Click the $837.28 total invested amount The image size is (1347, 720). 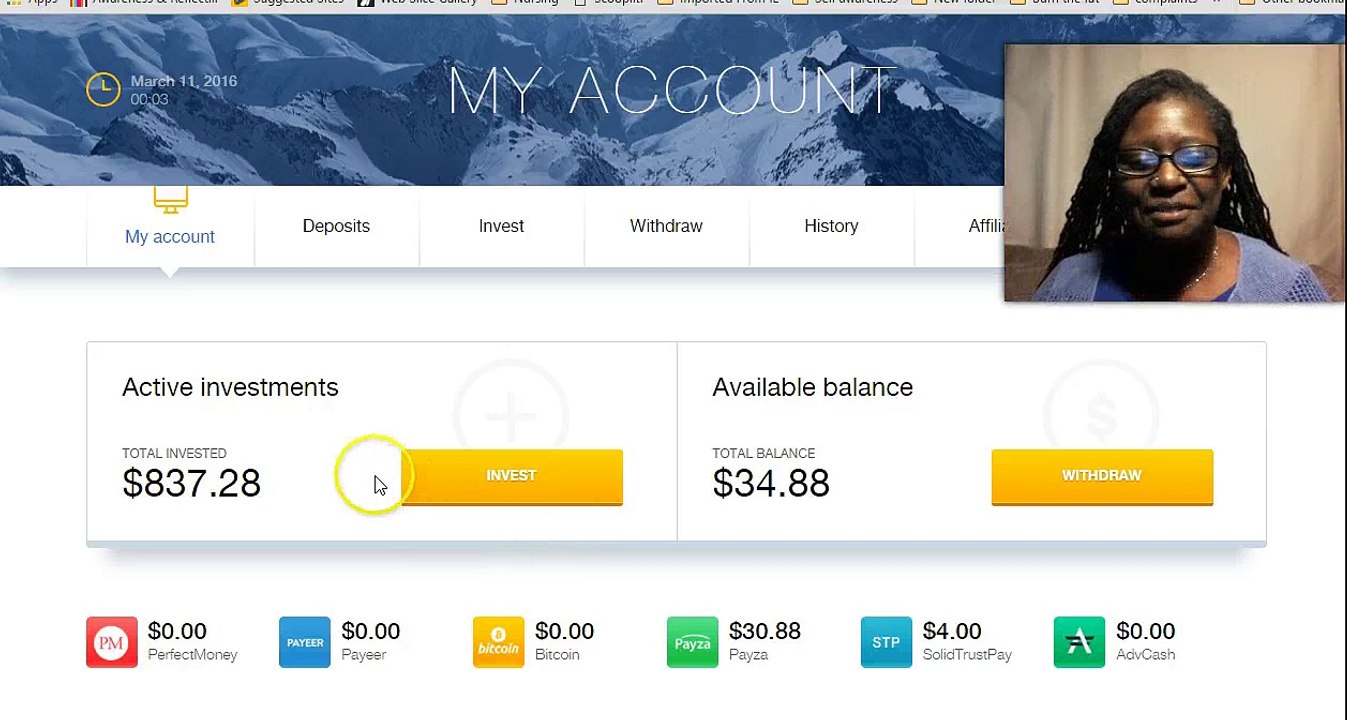click(x=191, y=483)
